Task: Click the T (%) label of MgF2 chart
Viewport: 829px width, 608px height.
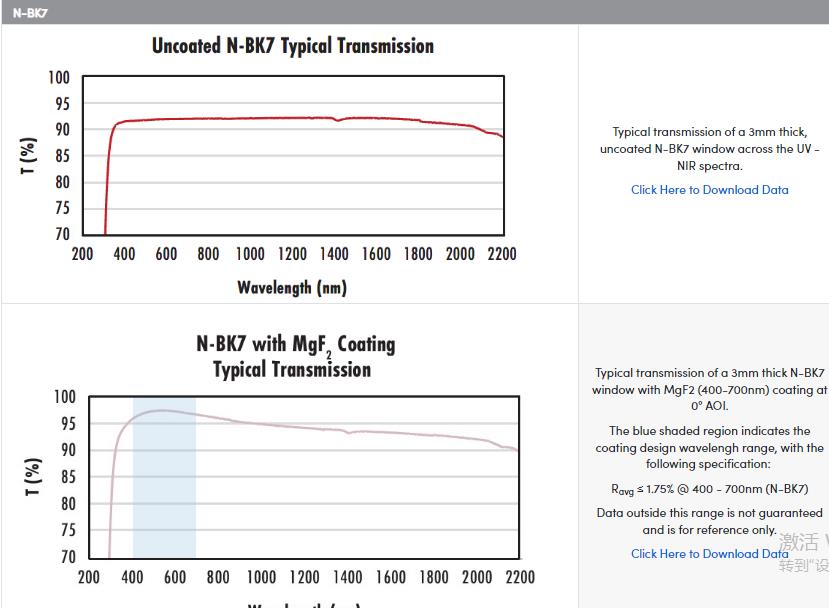Action: [33, 477]
